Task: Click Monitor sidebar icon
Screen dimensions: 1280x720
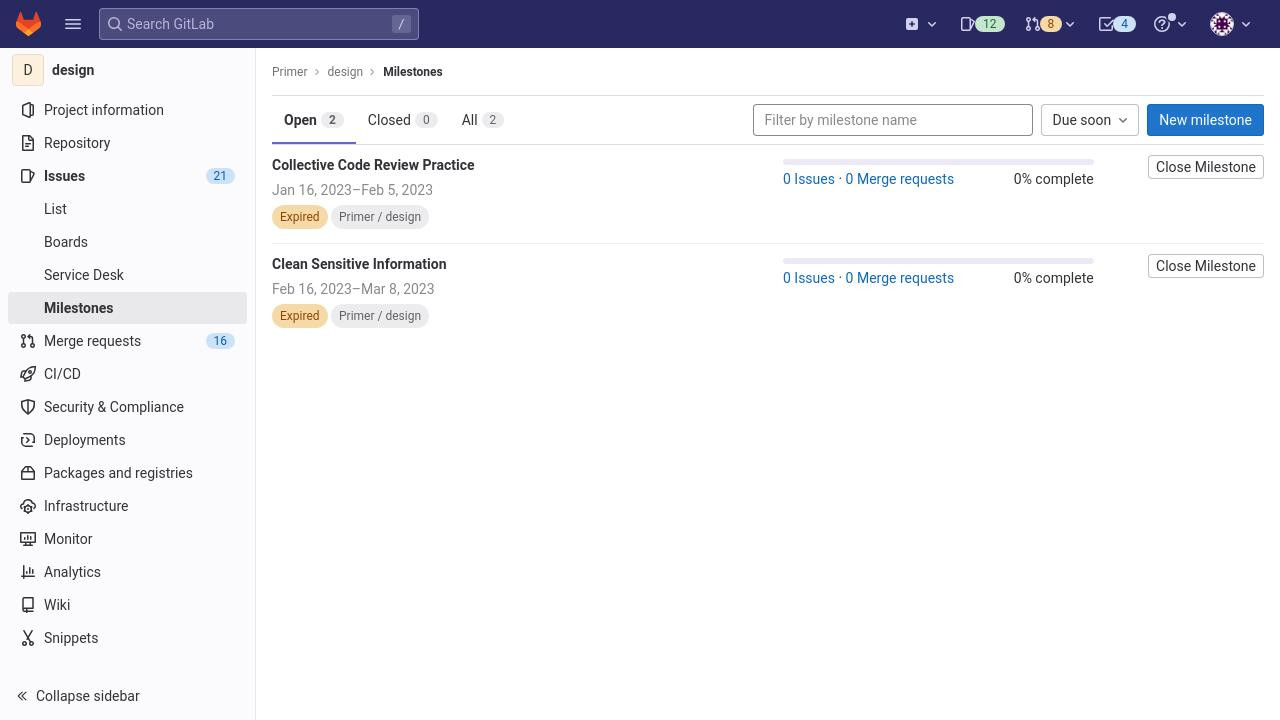Action: tap(28, 539)
